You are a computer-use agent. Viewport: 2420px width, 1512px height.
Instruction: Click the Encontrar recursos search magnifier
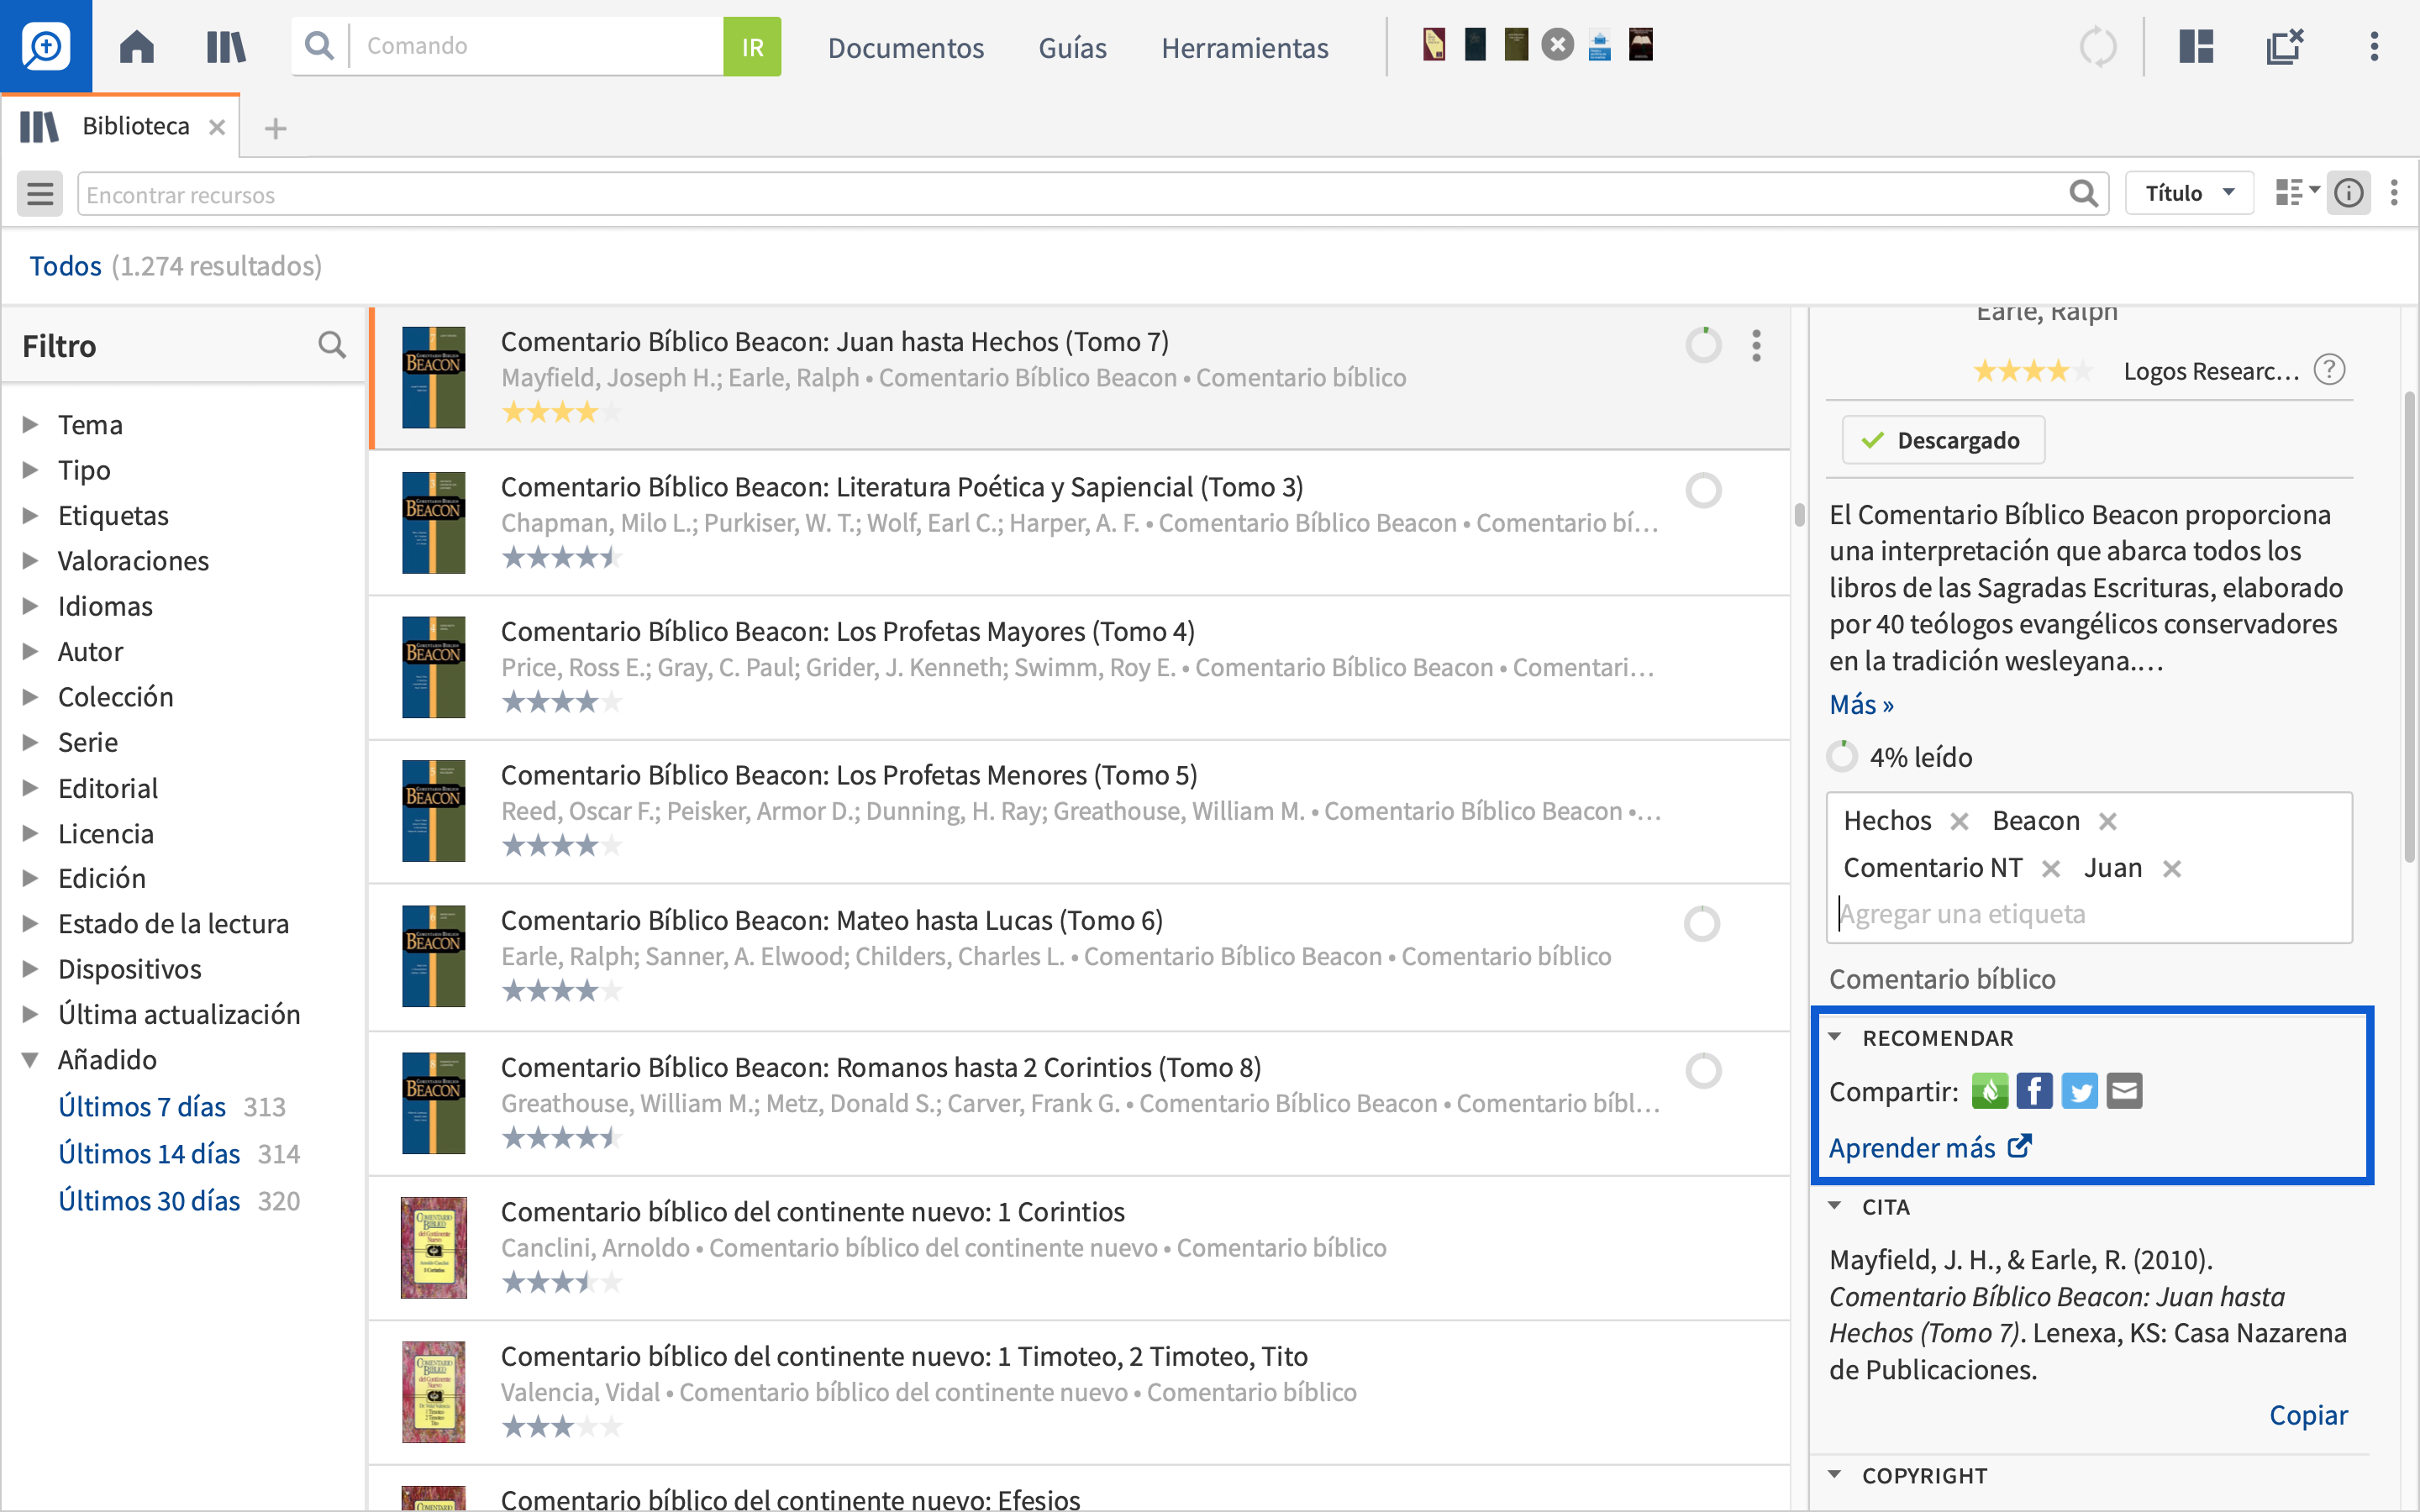click(2083, 193)
